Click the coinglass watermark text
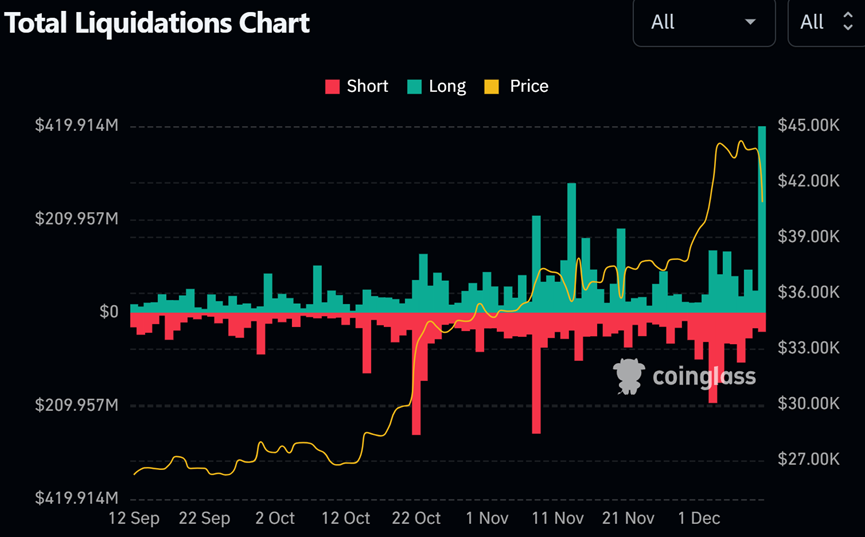Screen dimensions: 865x537 (x=704, y=377)
